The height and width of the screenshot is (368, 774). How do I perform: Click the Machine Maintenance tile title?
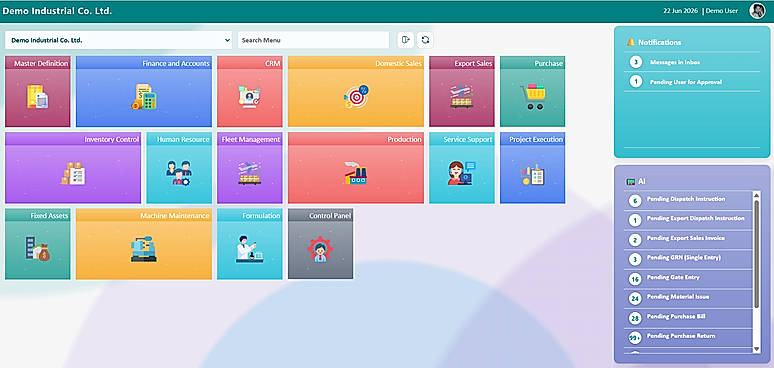click(175, 216)
